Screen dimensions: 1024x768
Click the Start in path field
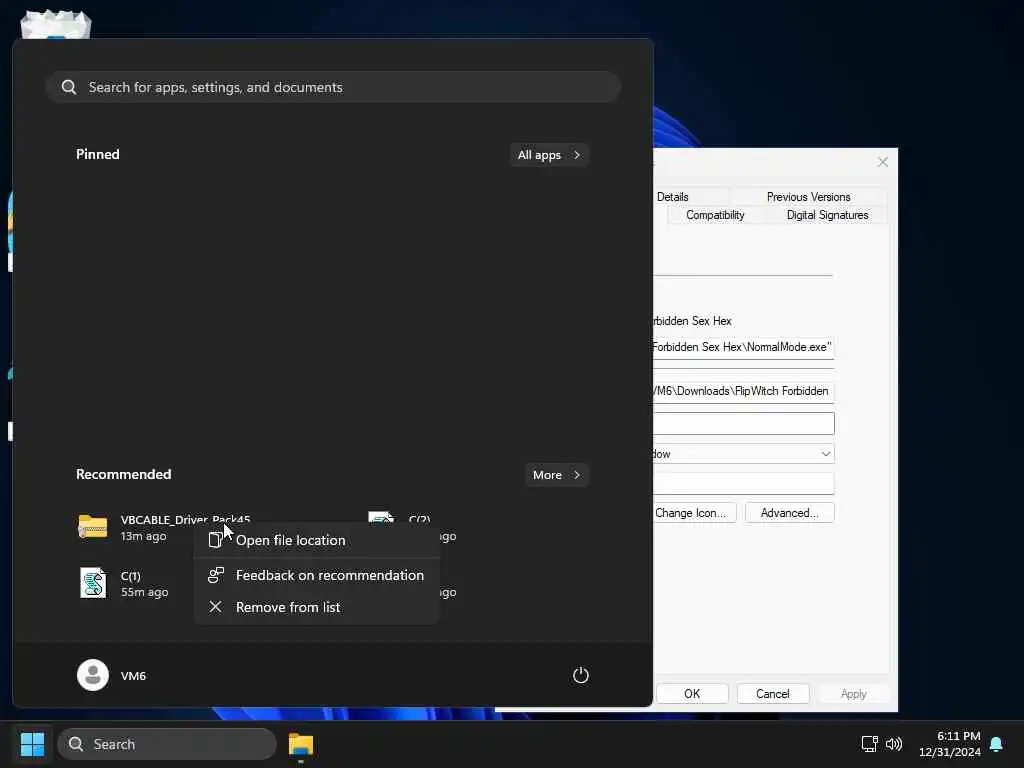pos(743,391)
